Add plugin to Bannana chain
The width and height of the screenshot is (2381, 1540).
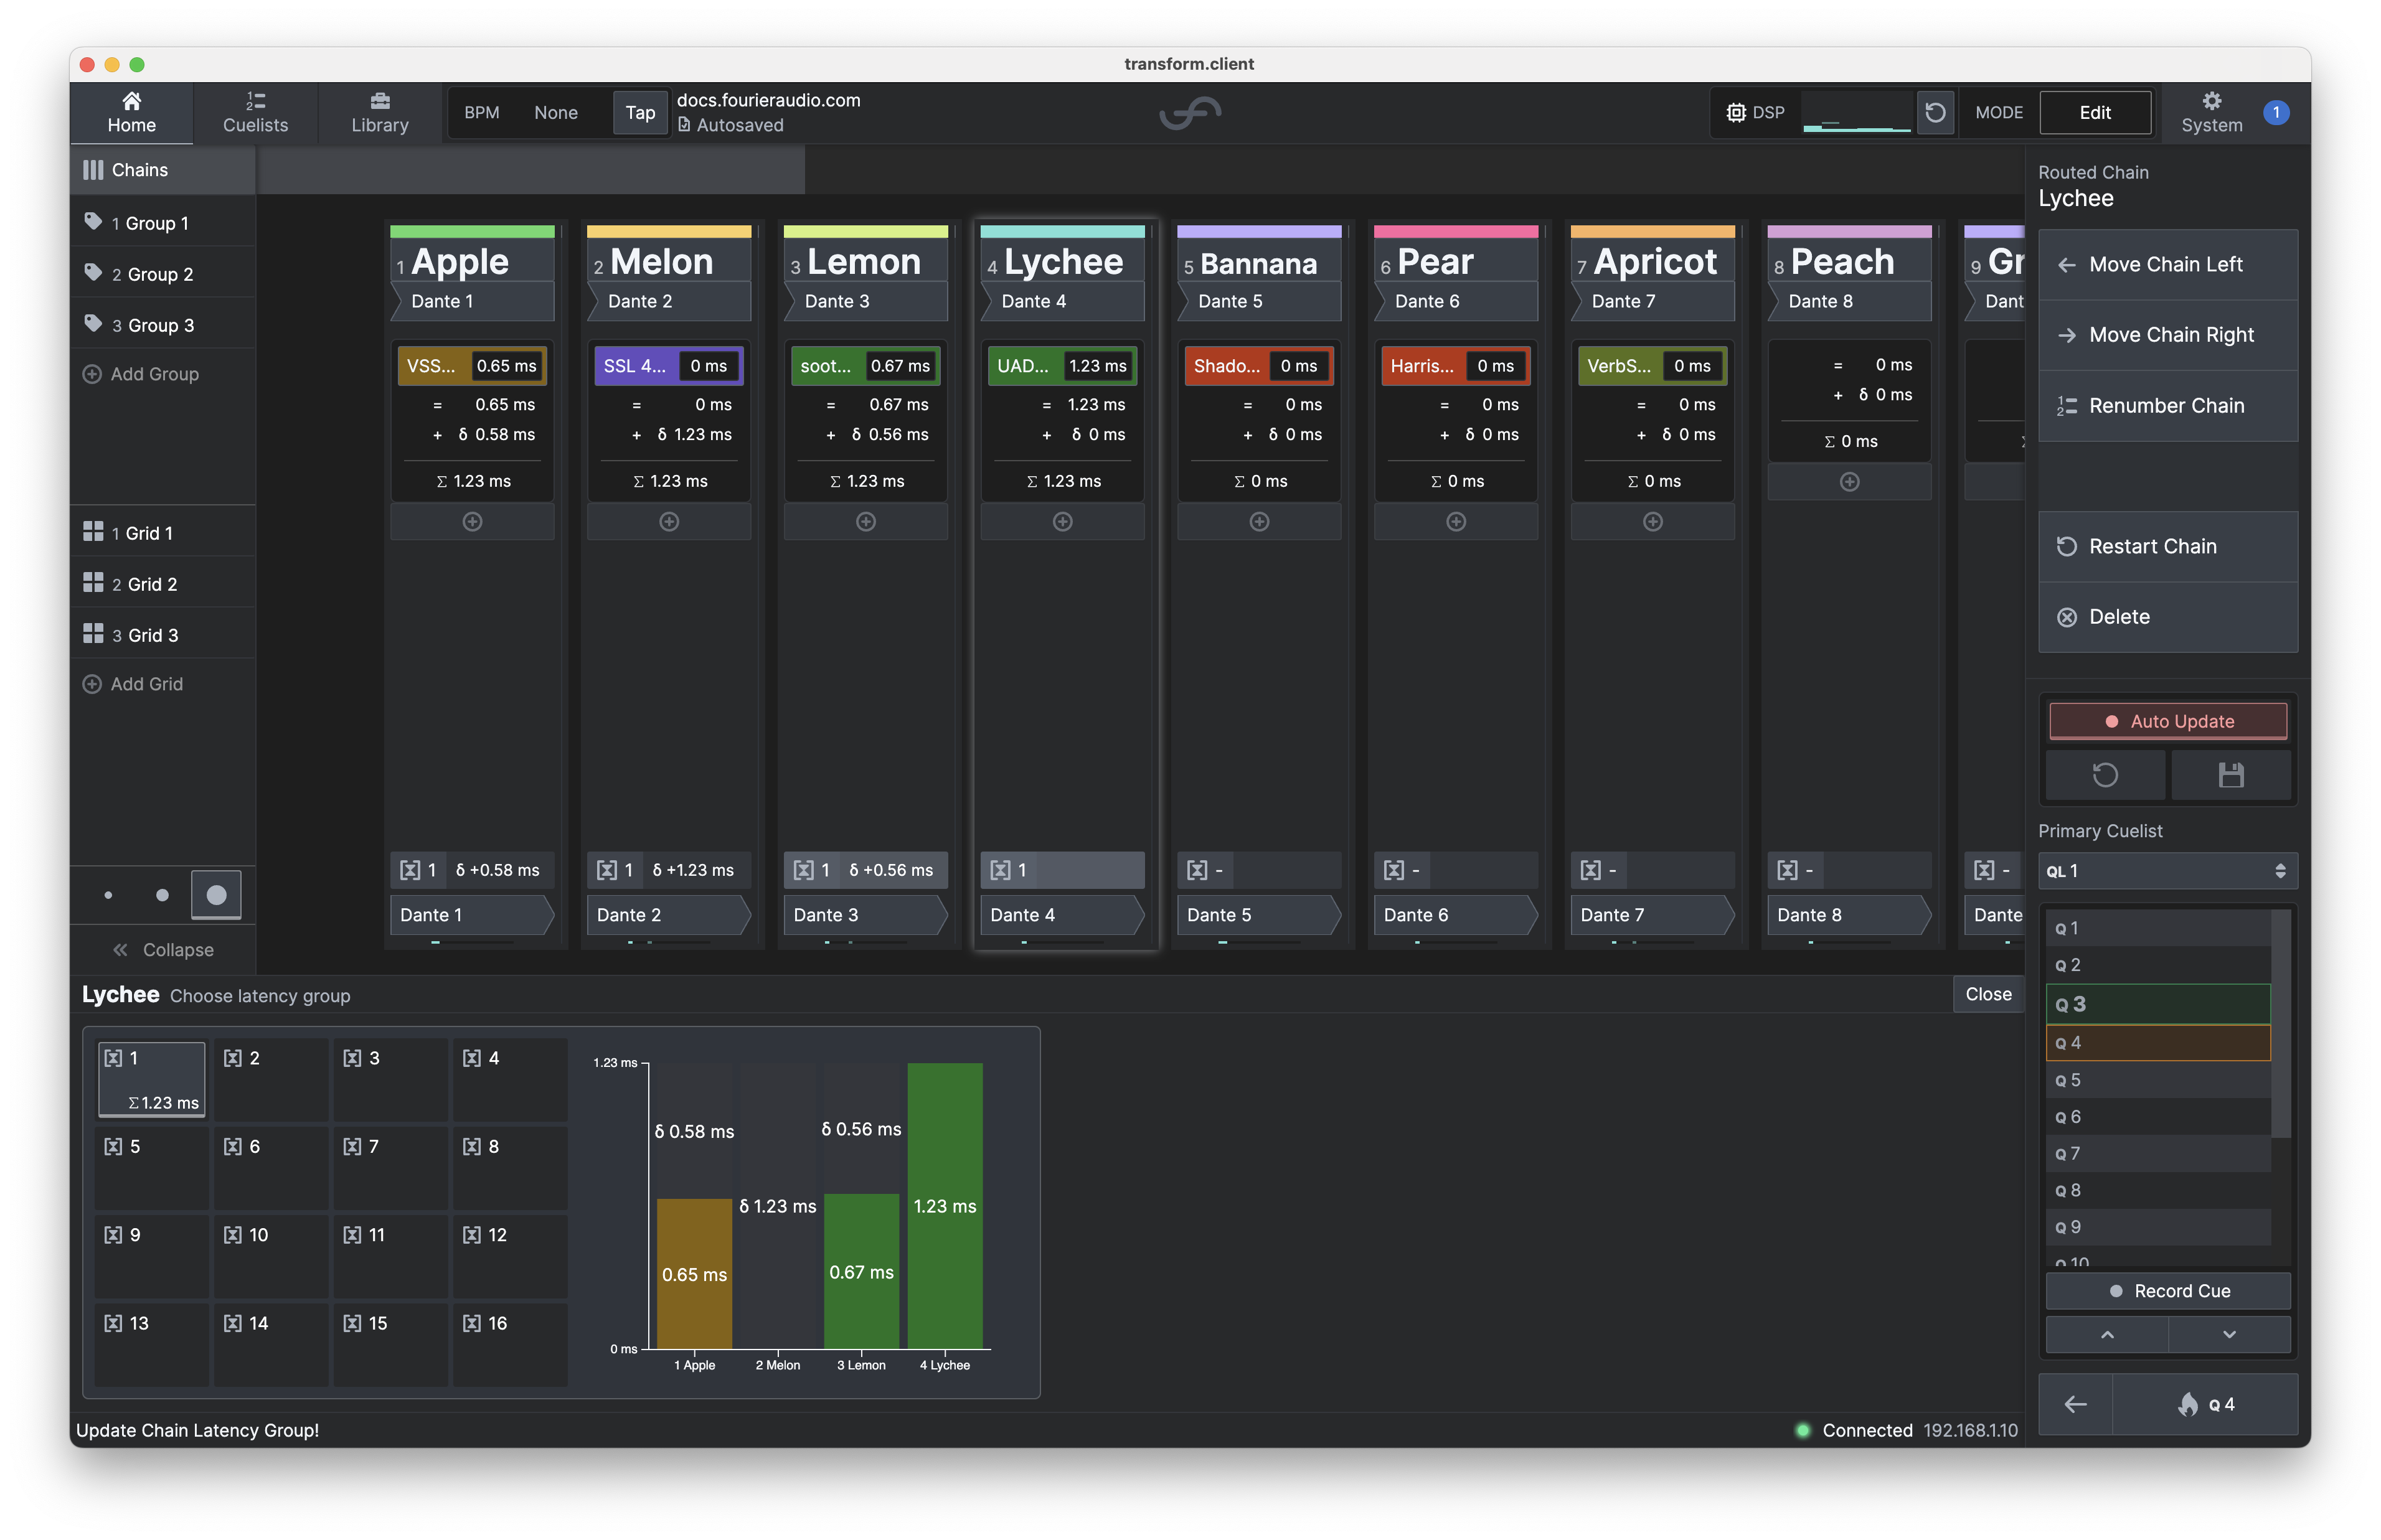tap(1259, 522)
